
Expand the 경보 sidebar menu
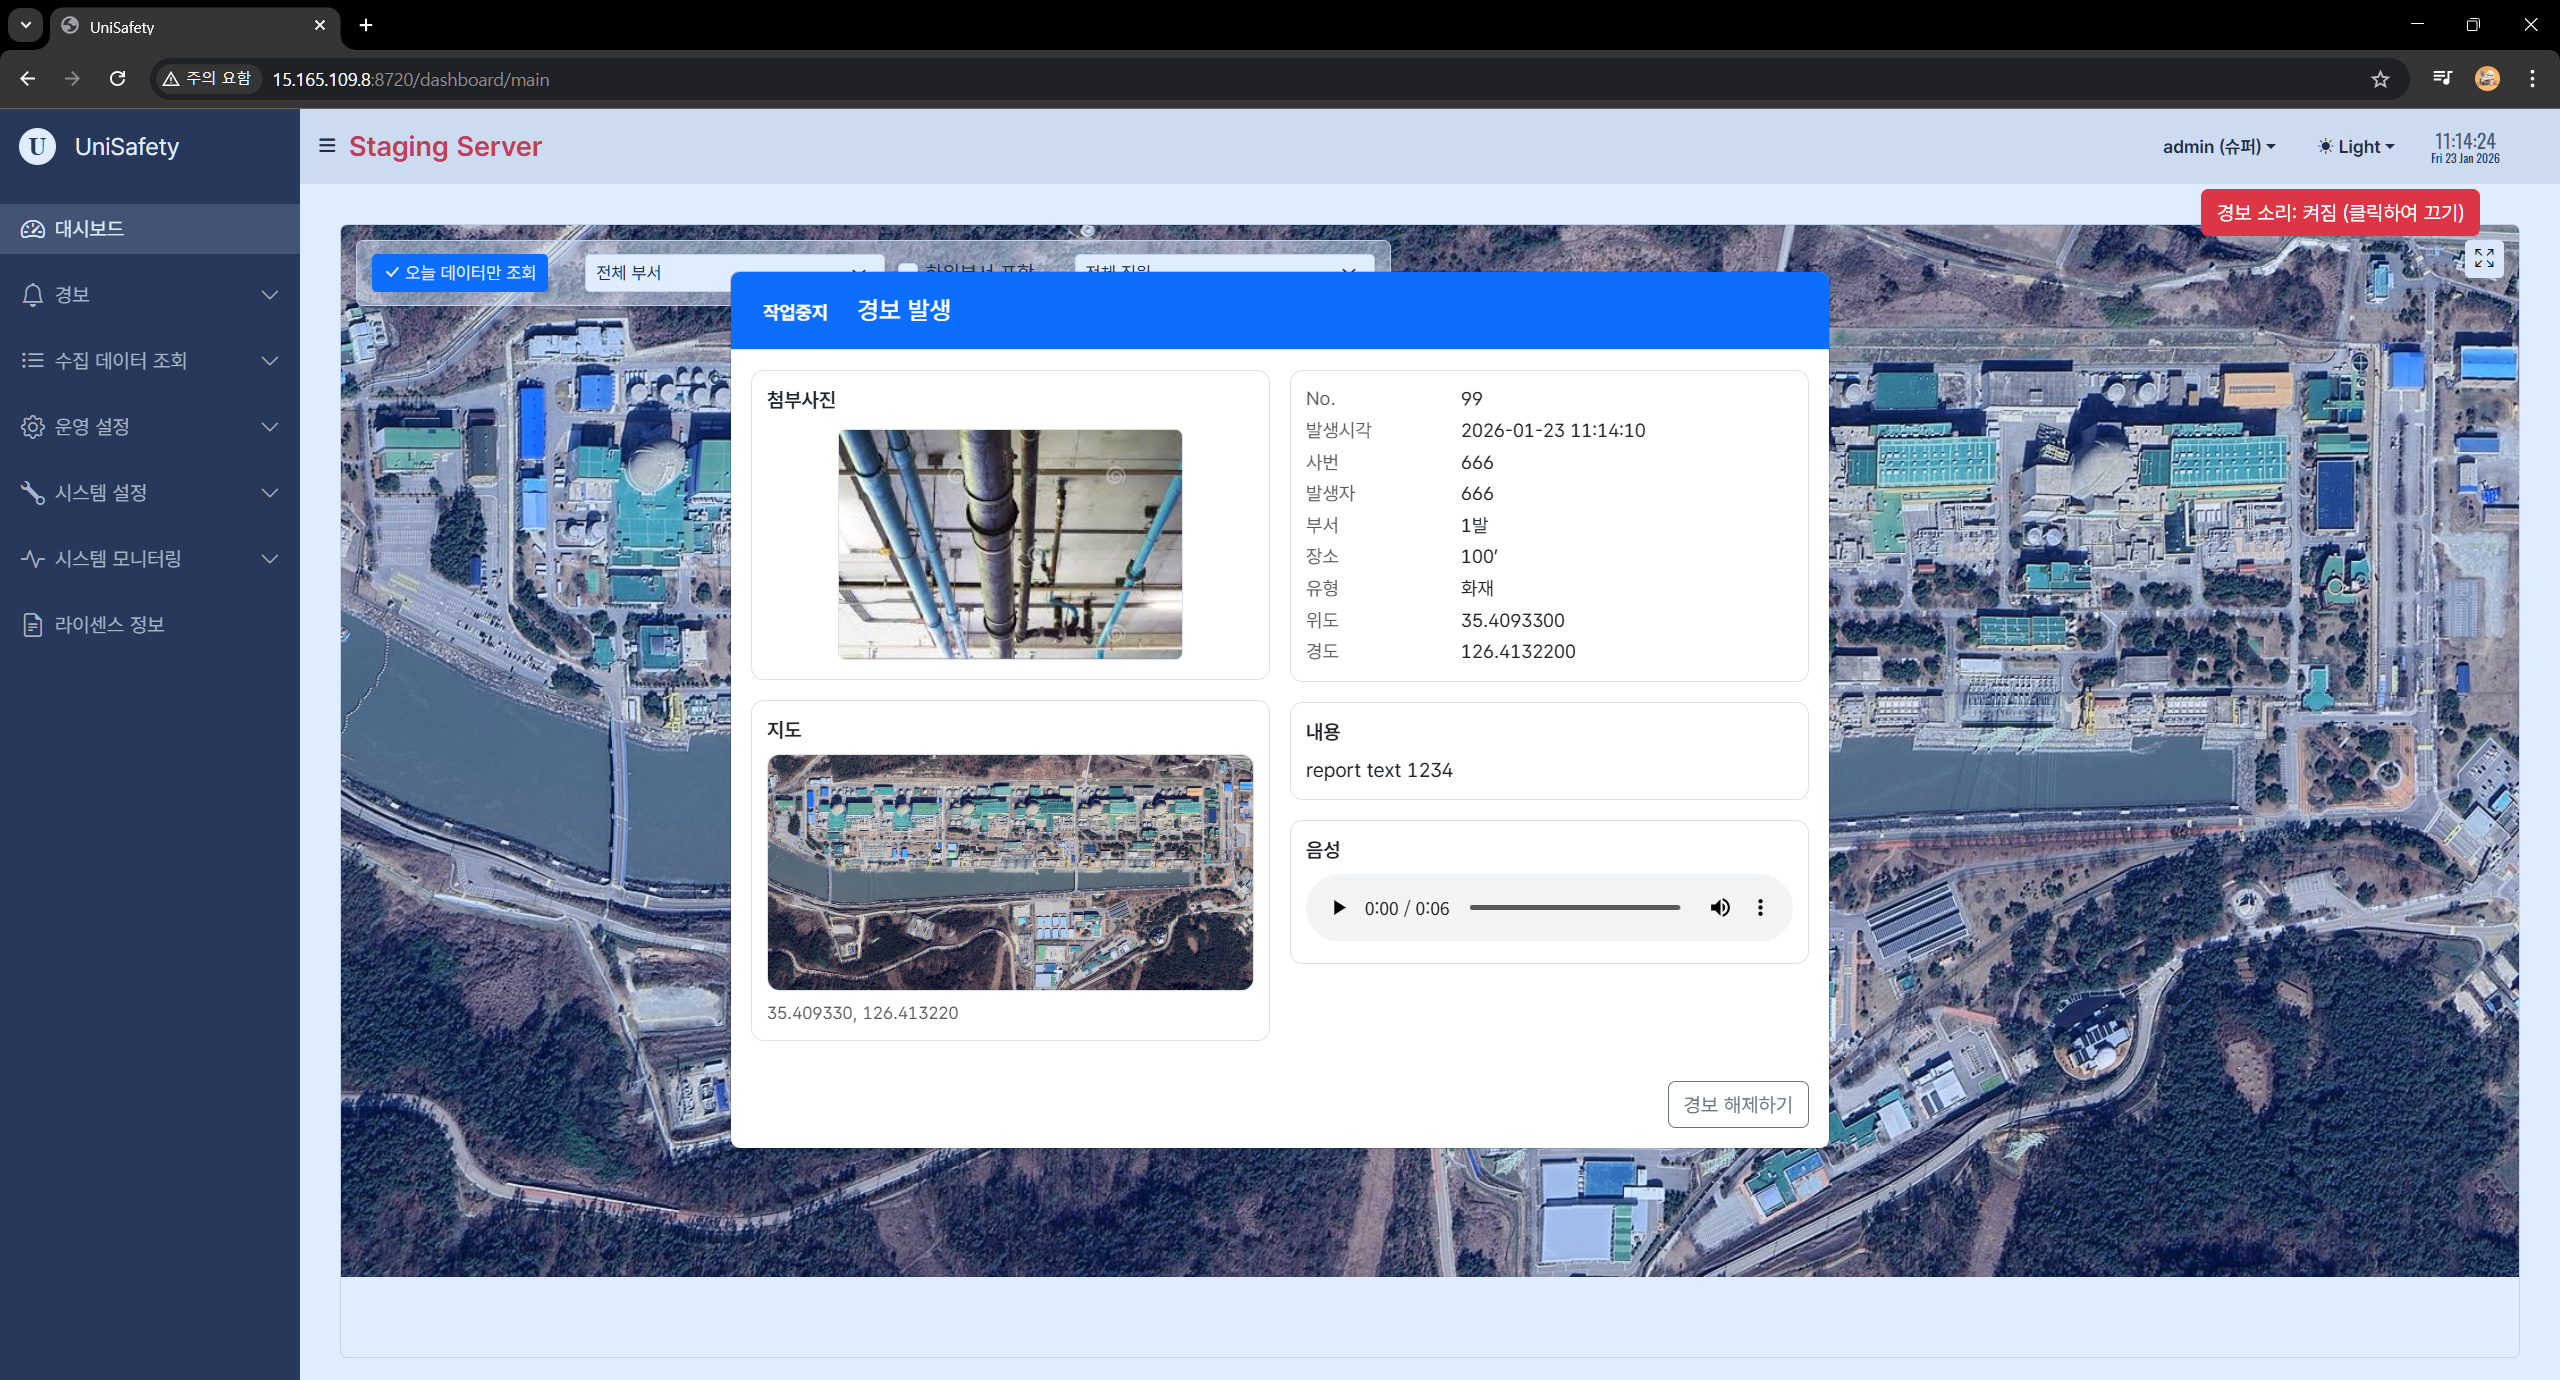150,295
